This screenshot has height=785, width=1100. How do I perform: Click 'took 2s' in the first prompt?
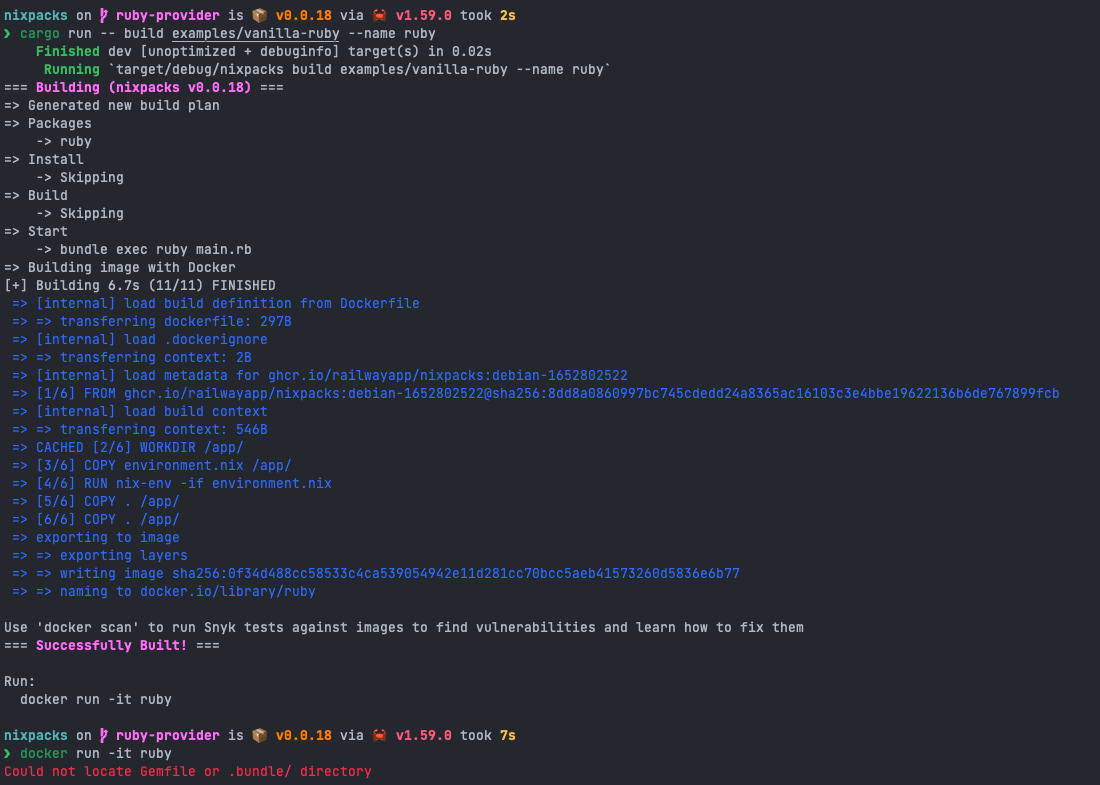tap(488, 15)
